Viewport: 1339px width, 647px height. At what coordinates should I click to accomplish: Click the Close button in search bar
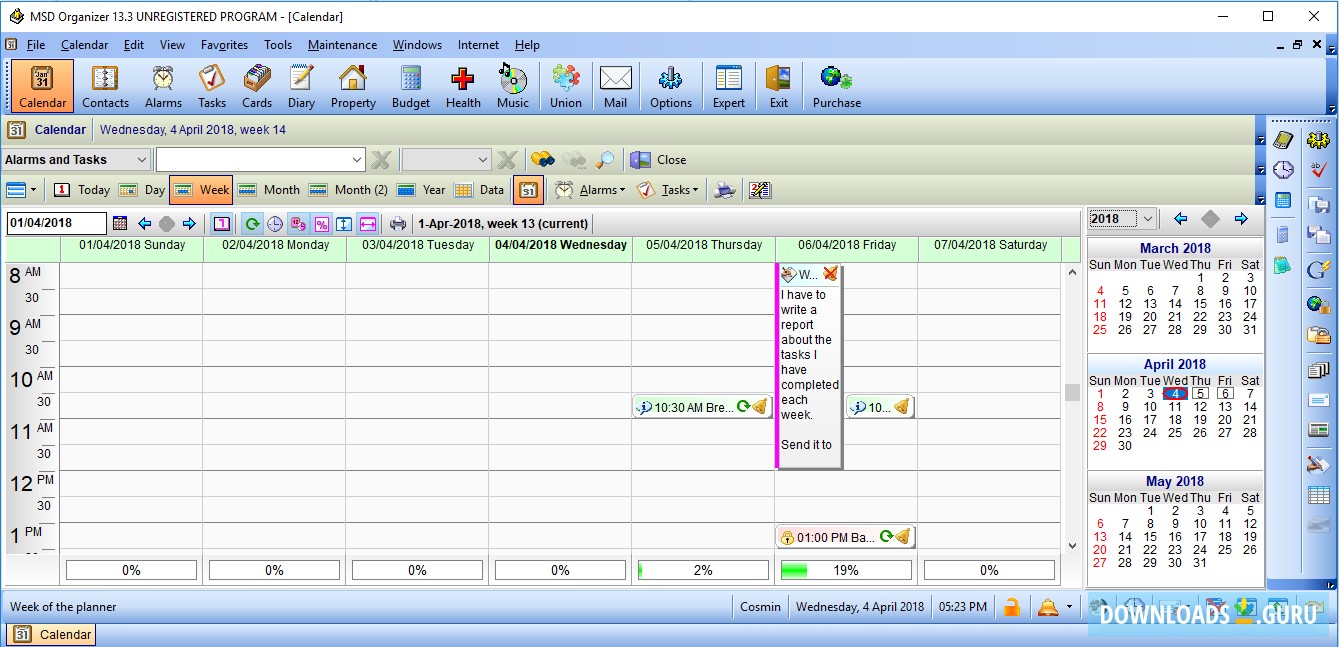point(659,160)
